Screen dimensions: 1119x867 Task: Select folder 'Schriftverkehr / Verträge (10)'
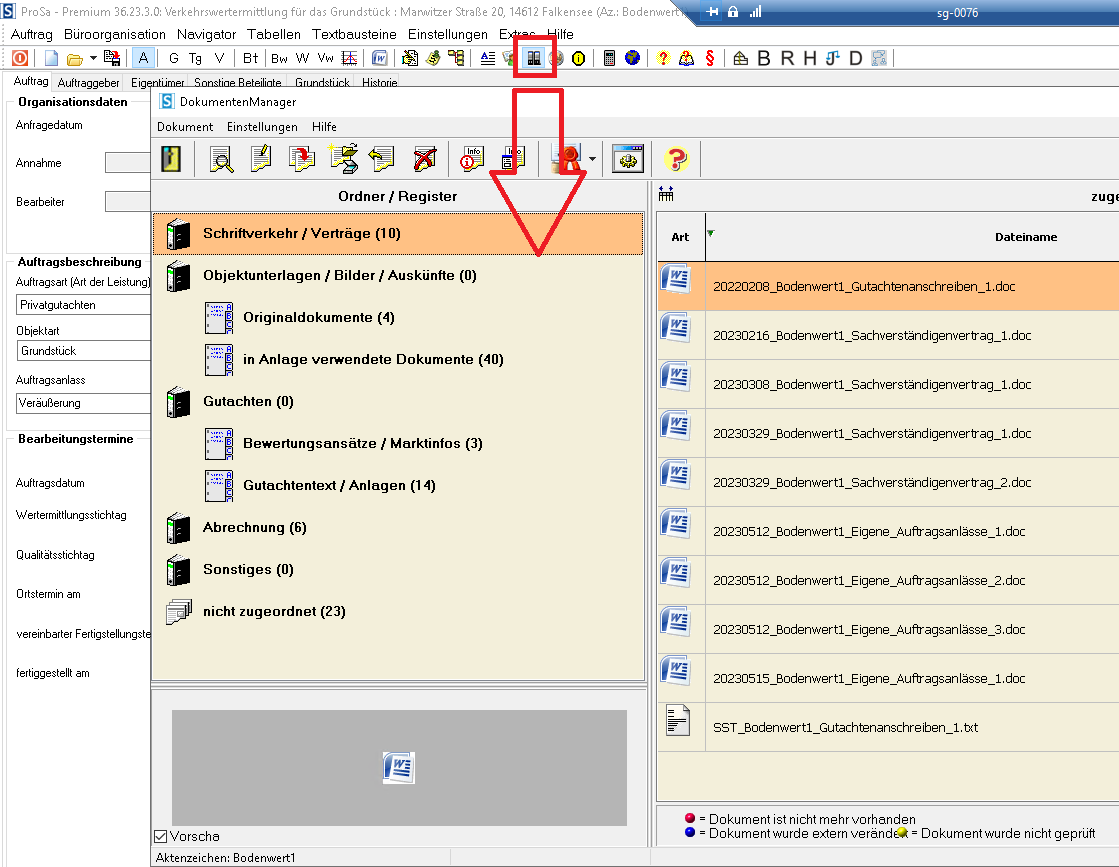coord(398,233)
